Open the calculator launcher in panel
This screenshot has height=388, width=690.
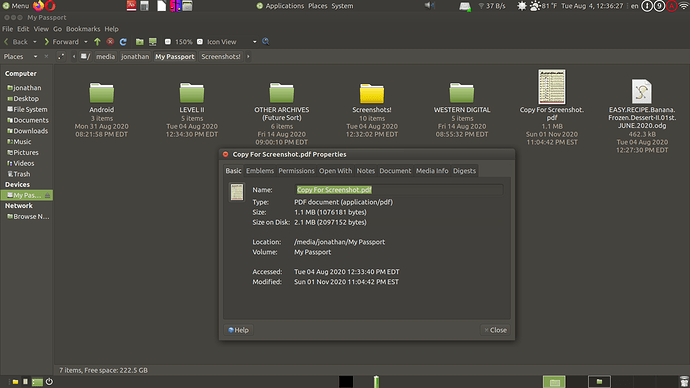point(144,6)
